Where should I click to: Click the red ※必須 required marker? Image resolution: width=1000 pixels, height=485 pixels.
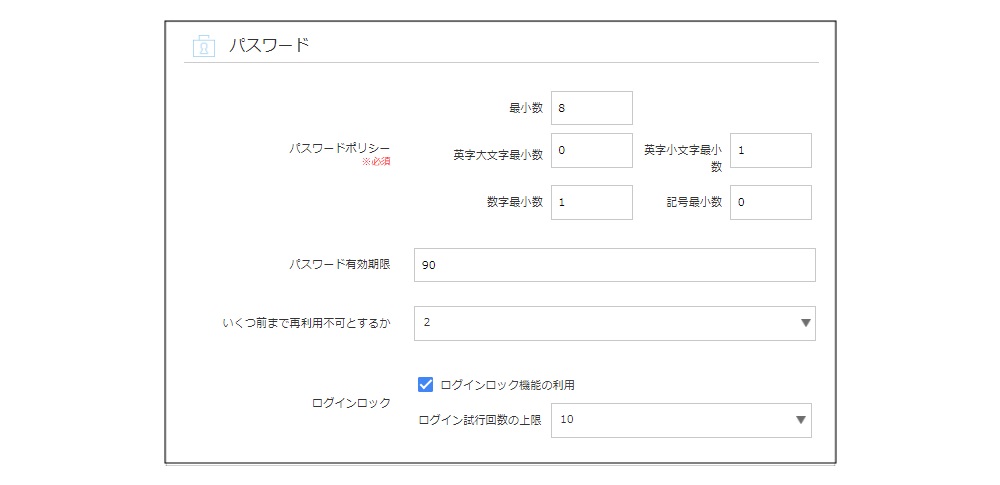(376, 162)
